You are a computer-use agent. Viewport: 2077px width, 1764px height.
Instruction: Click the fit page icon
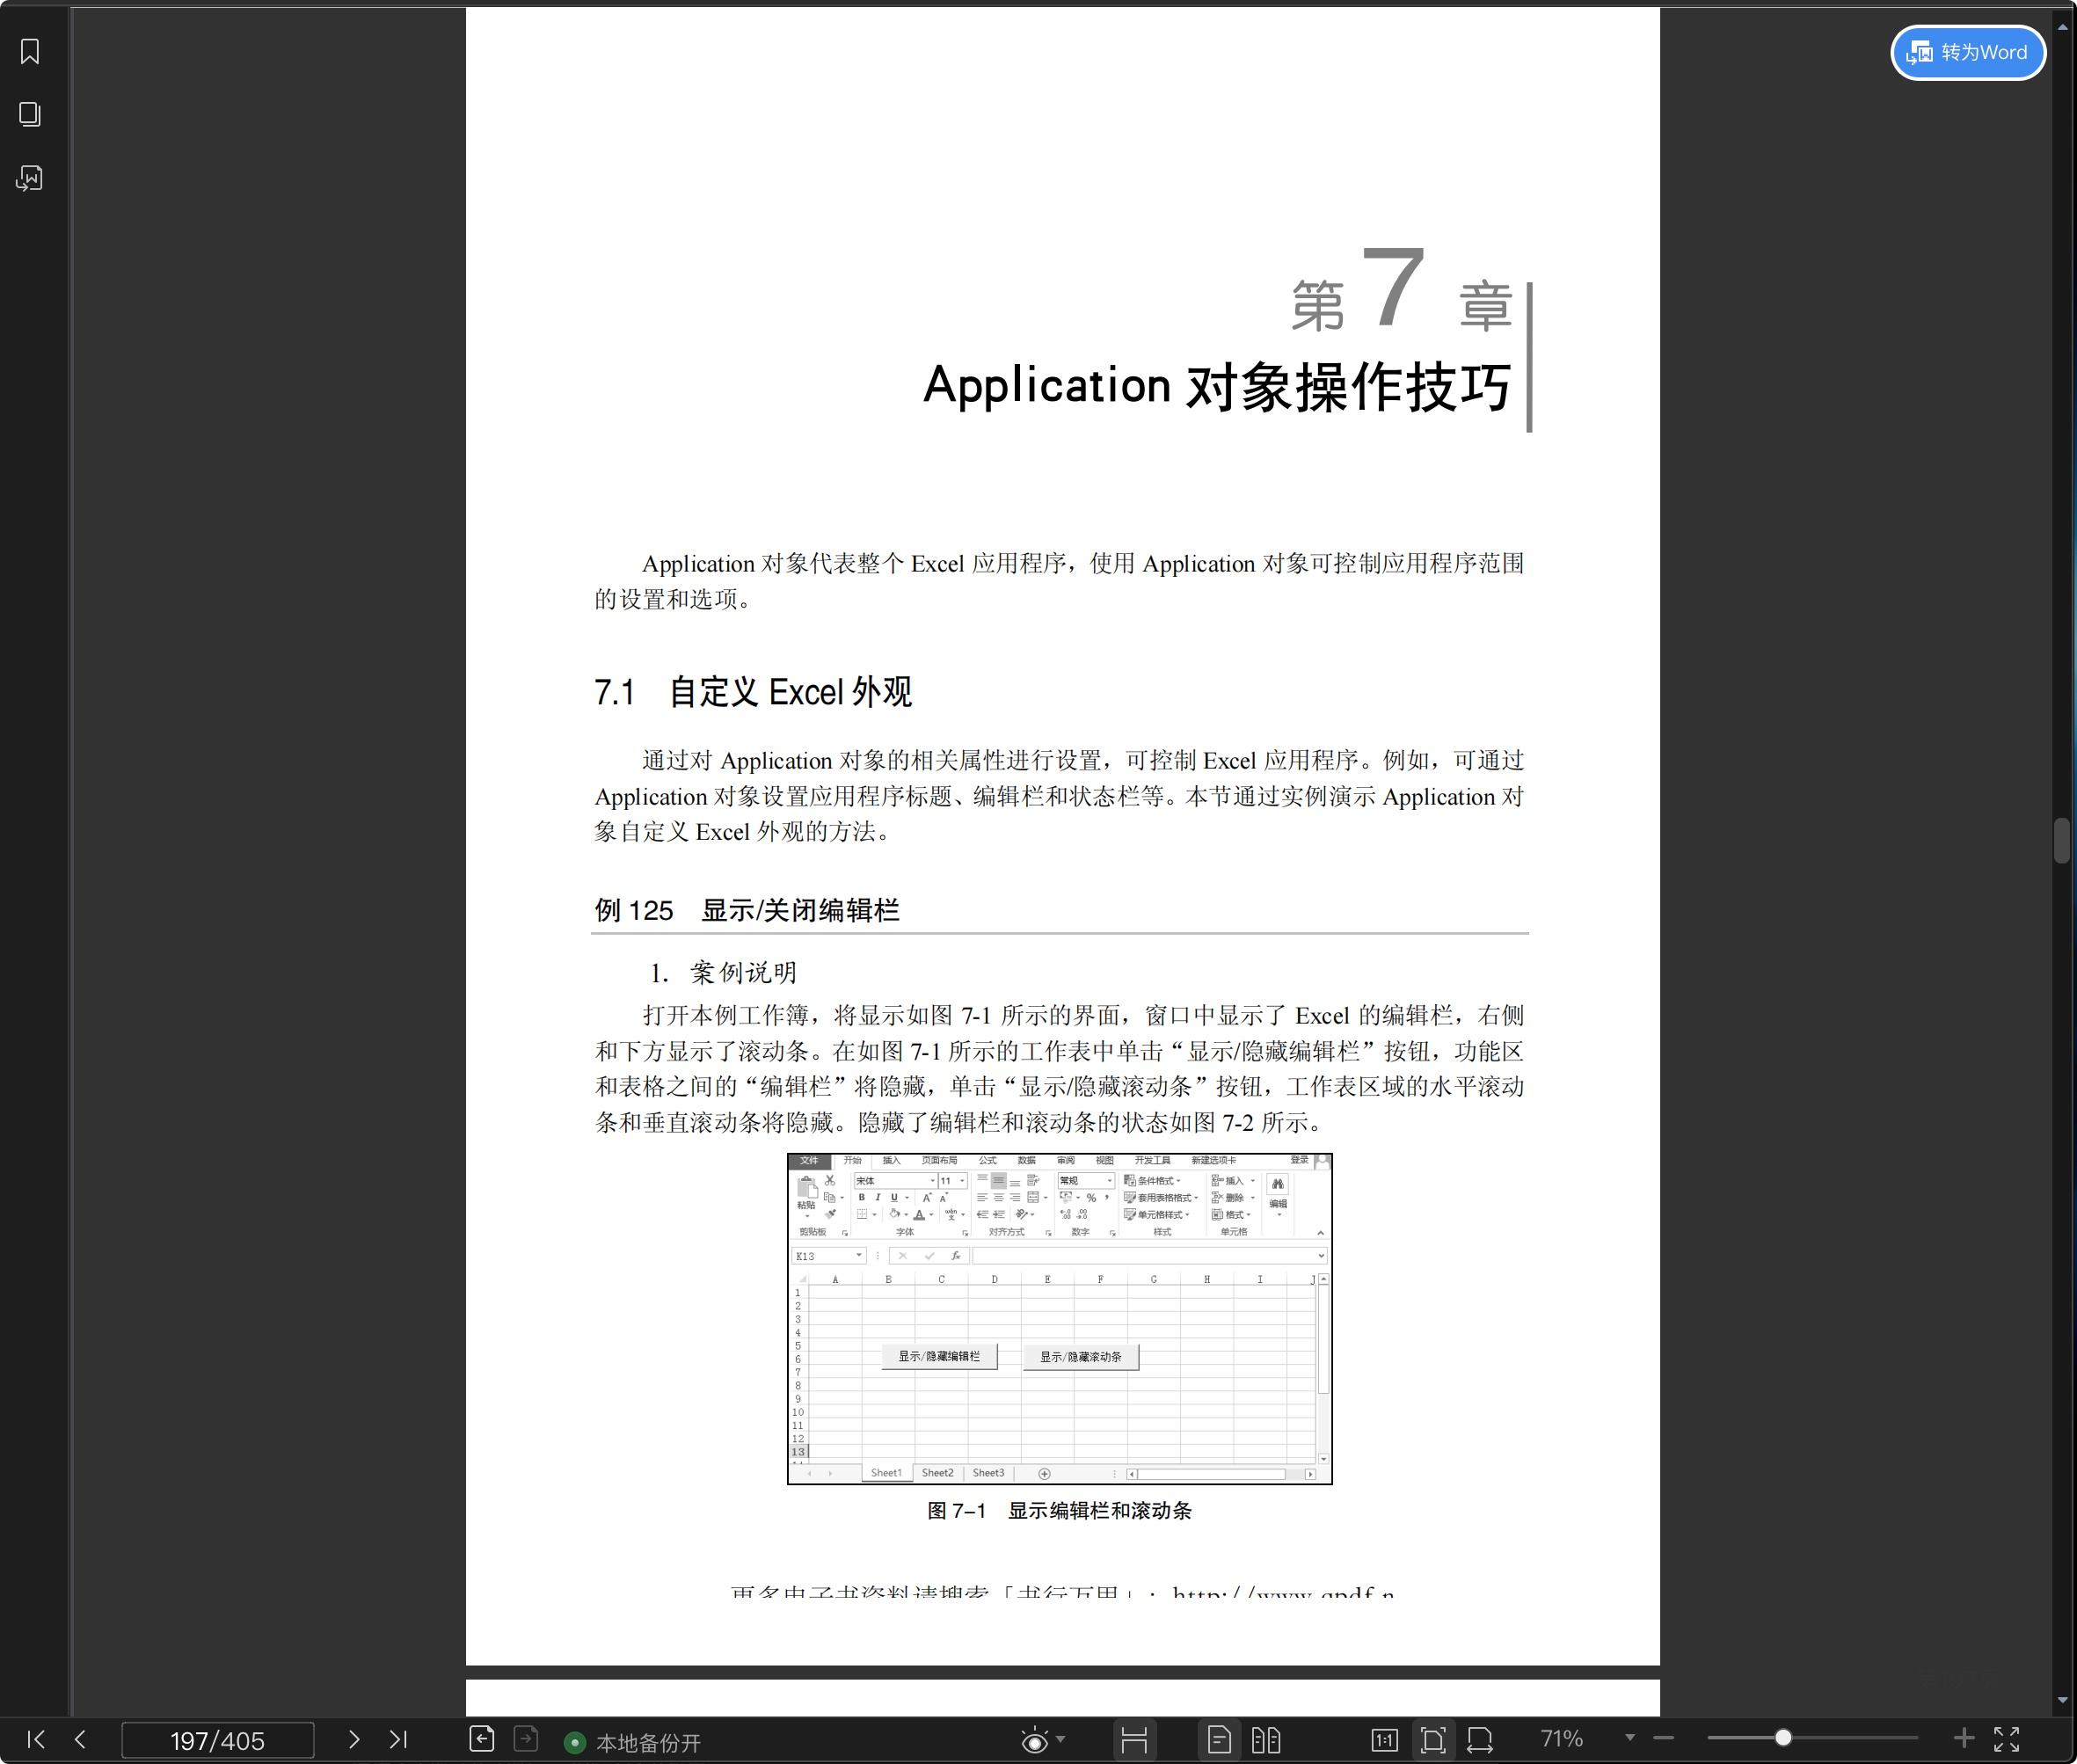(1433, 1740)
